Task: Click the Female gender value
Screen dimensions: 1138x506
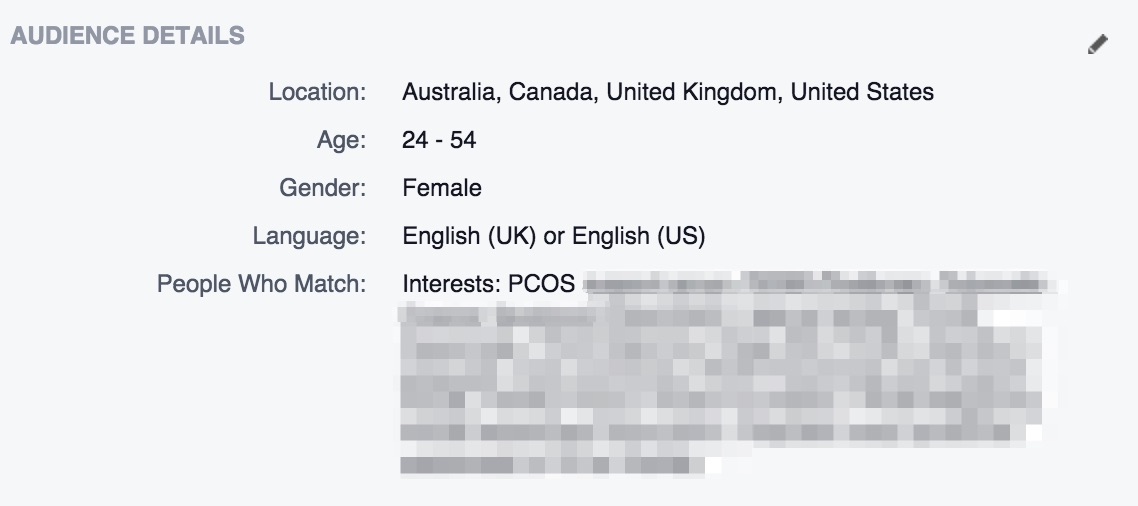Action: click(442, 188)
